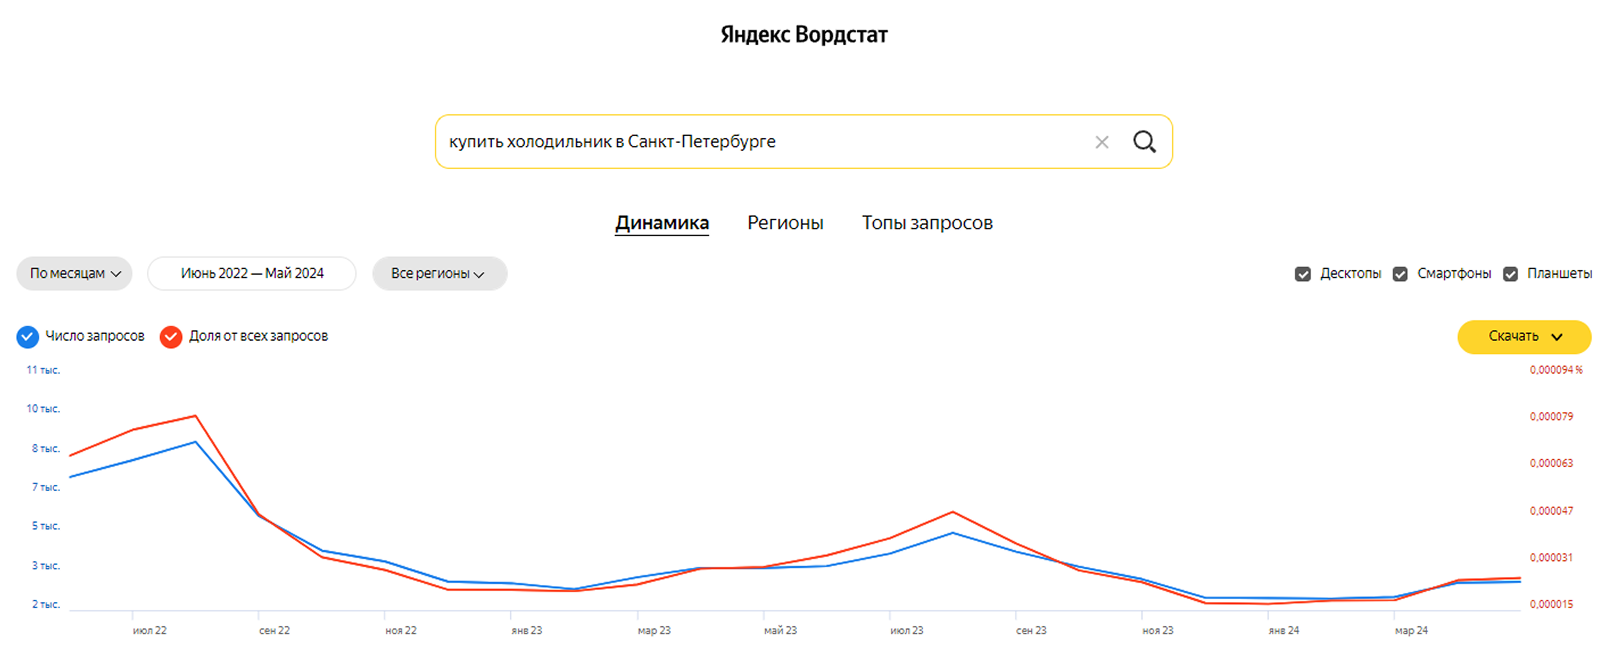The width and height of the screenshot is (1608, 660).
Task: Click the янв 24 axis label
Action: (1284, 631)
